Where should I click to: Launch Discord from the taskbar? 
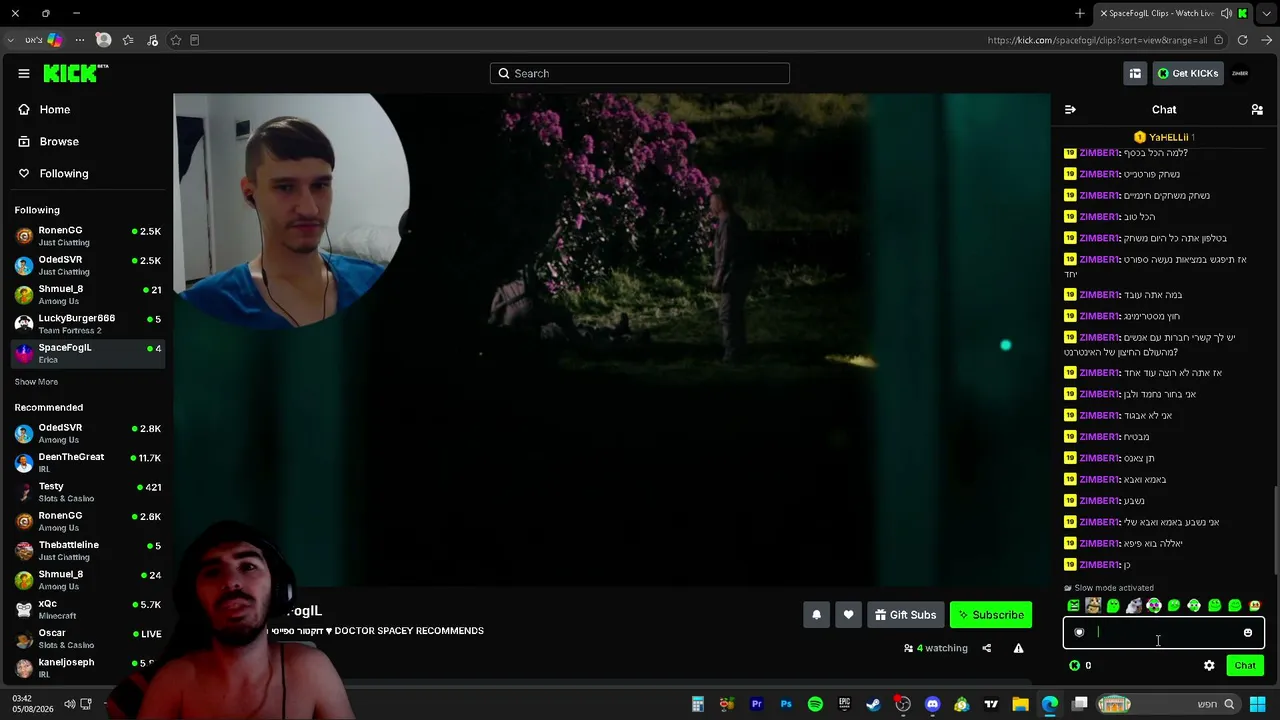tap(932, 704)
